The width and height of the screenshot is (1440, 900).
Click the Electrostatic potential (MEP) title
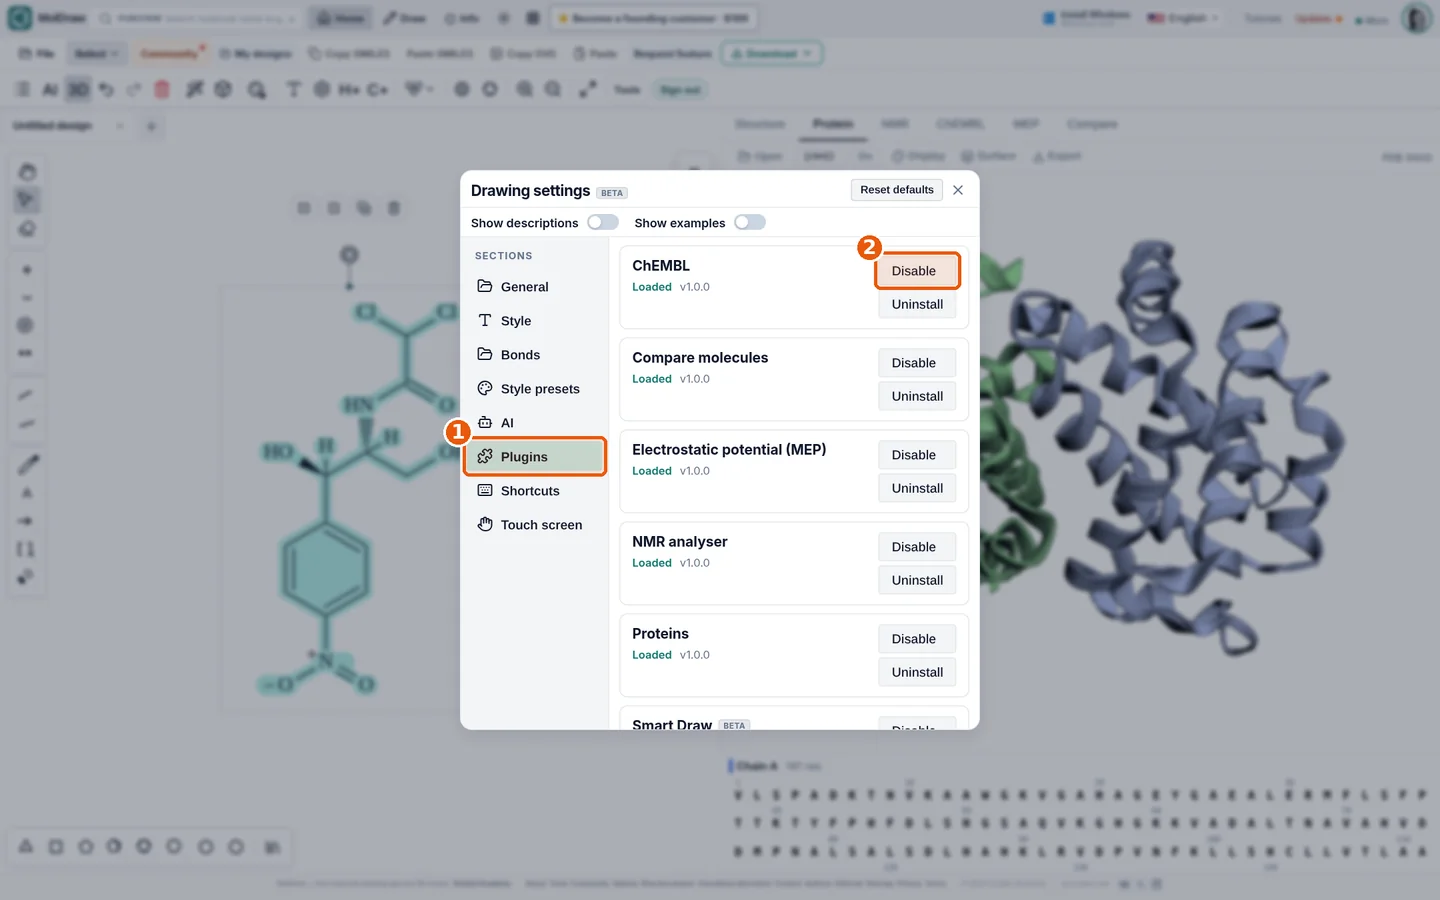729,450
